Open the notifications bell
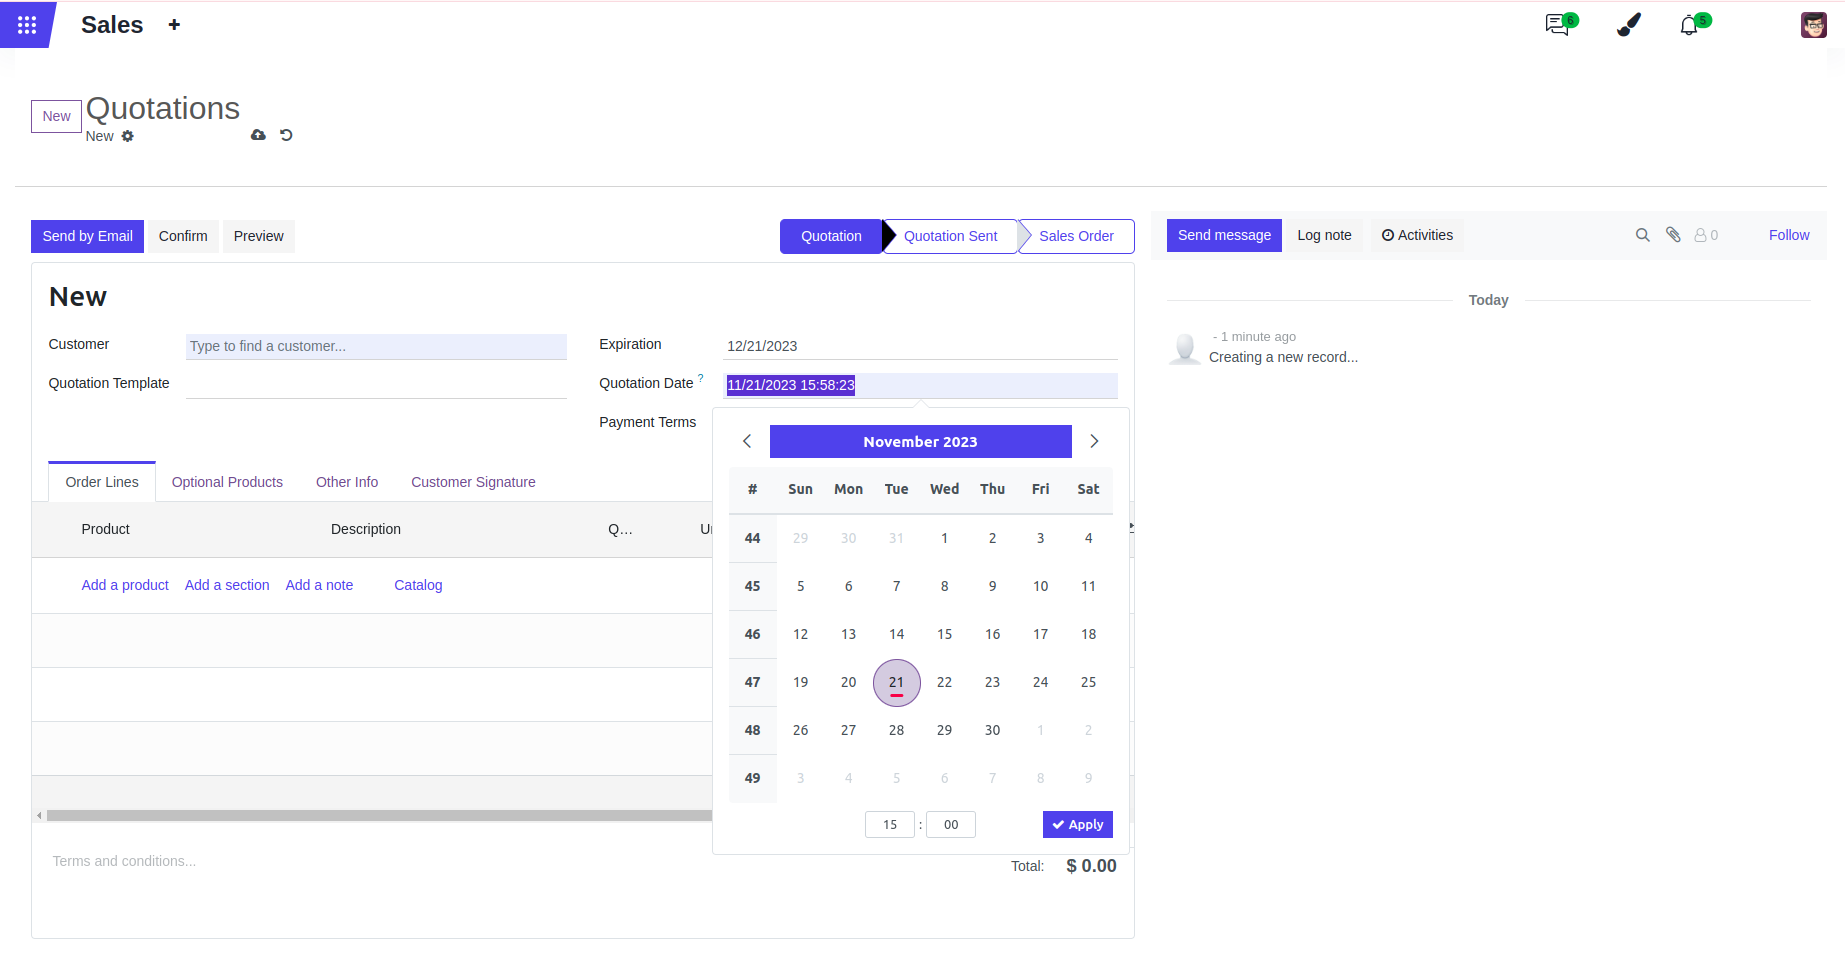This screenshot has height=961, width=1845. tap(1689, 26)
